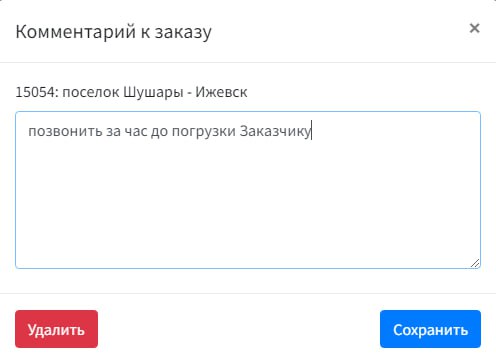The width and height of the screenshot is (496, 361).
Task: Close the order comment dialog with the X
Action: coord(474,28)
